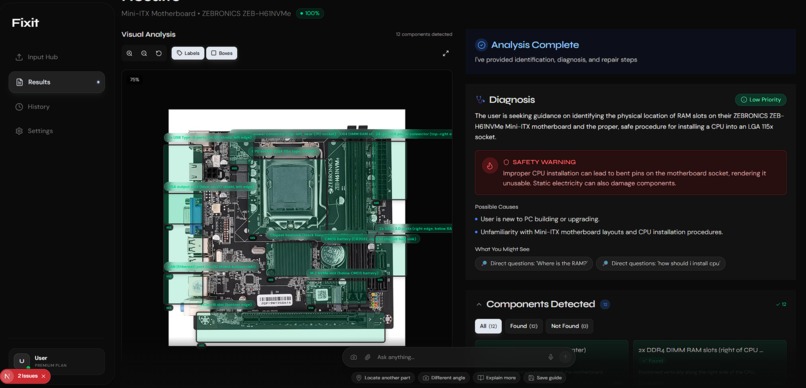
Task: Click the microphone voice input icon
Action: [551, 357]
